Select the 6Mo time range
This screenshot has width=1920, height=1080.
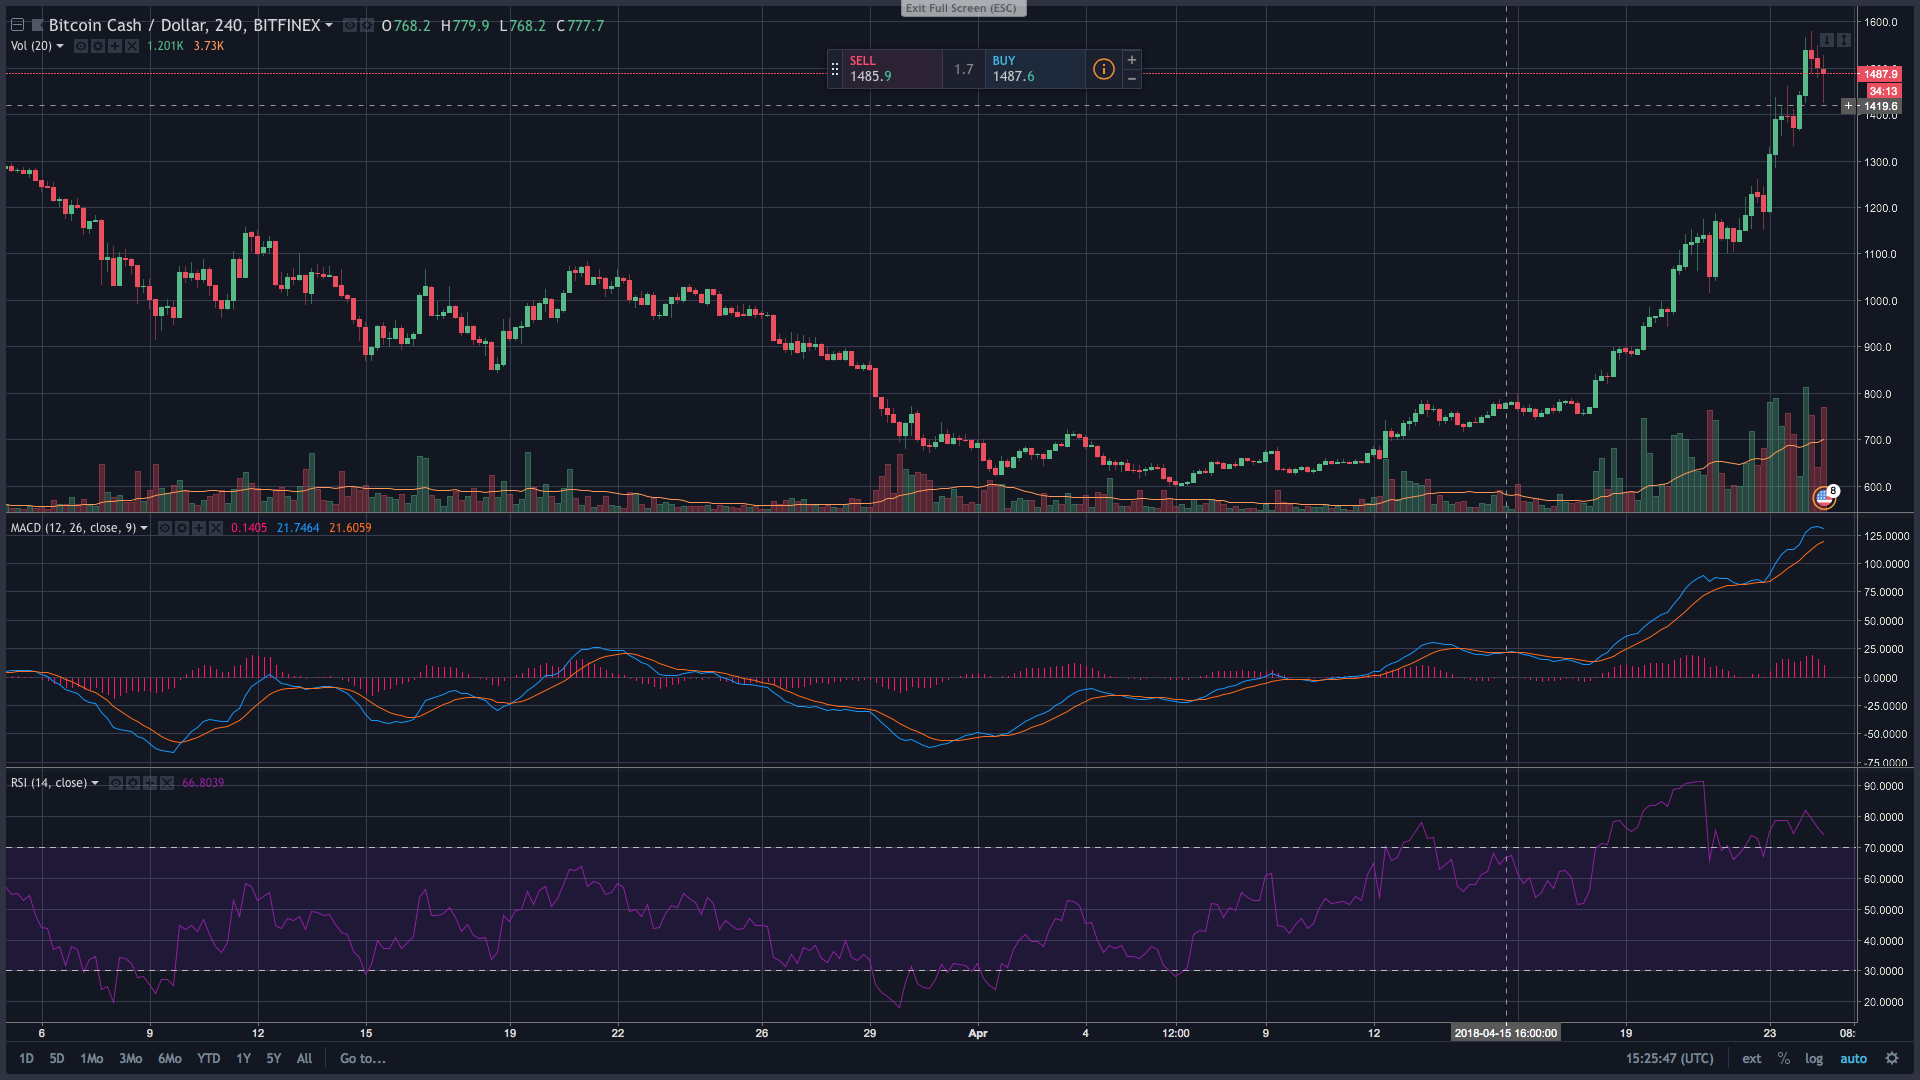coord(170,1058)
